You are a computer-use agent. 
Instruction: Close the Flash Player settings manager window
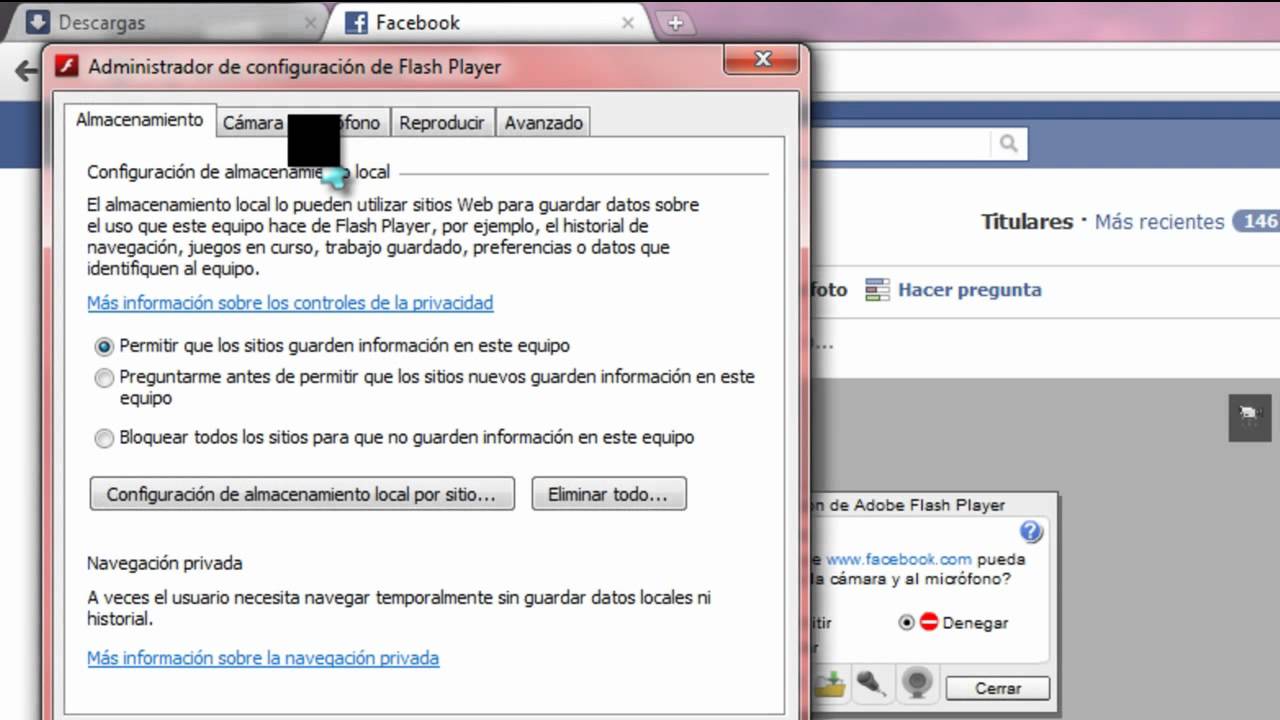(762, 59)
